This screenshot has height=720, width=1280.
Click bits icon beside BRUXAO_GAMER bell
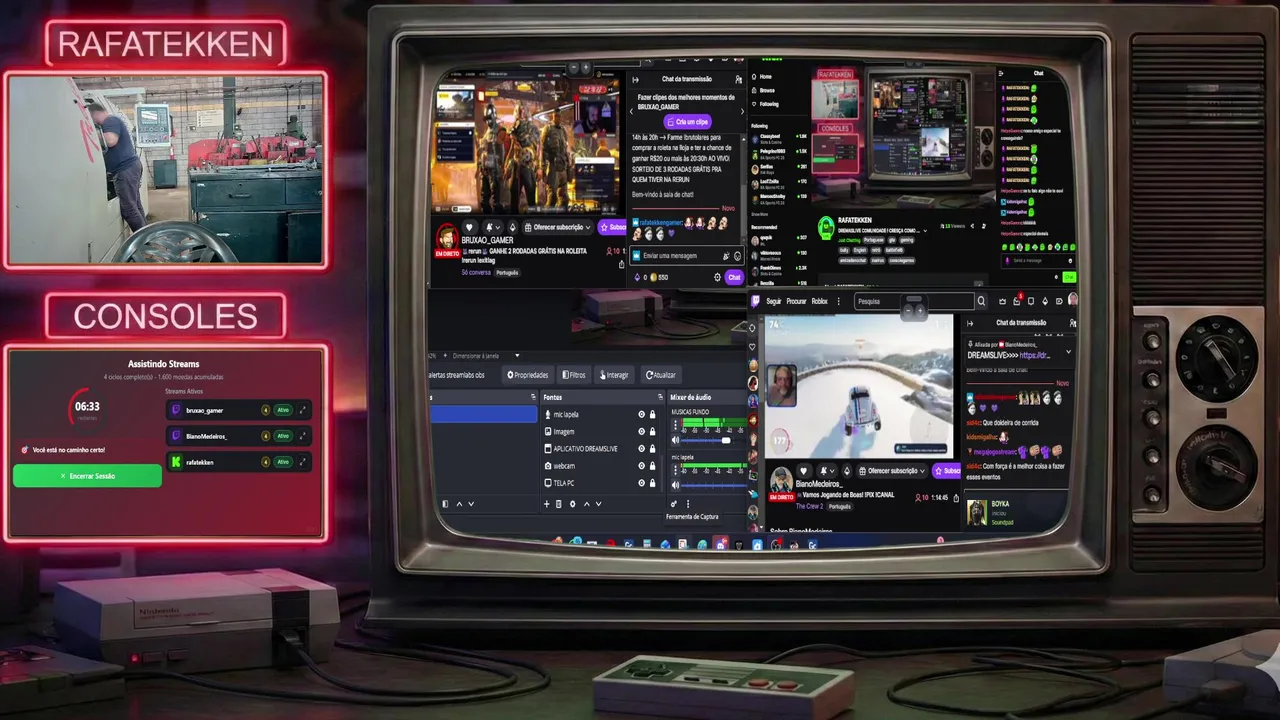pos(513,227)
